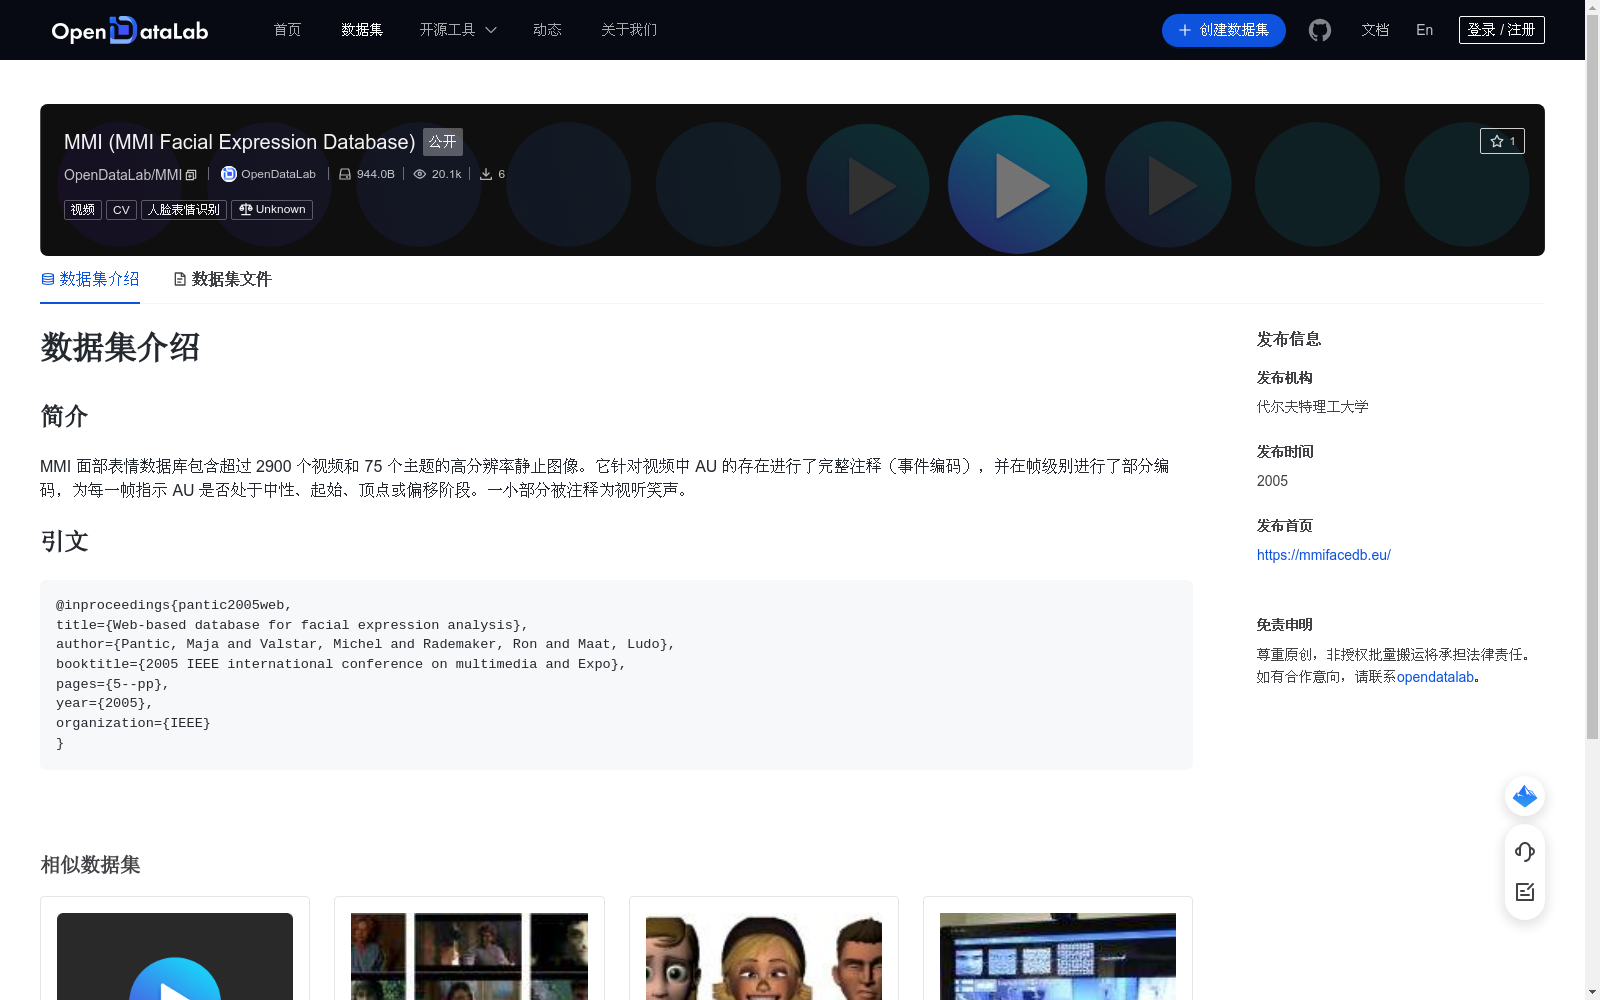The image size is (1600, 1000).
Task: Click the opendatalab contact link in disclaimer
Action: [x=1435, y=676]
